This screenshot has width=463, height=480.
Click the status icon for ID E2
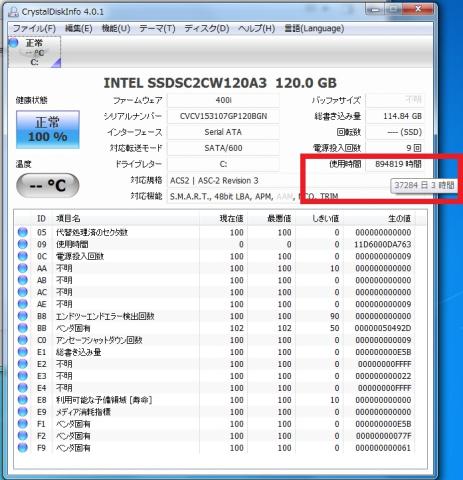23,364
